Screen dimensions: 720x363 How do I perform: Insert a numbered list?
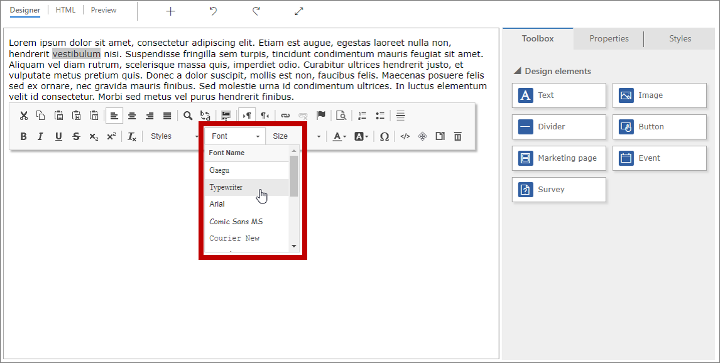click(362, 116)
